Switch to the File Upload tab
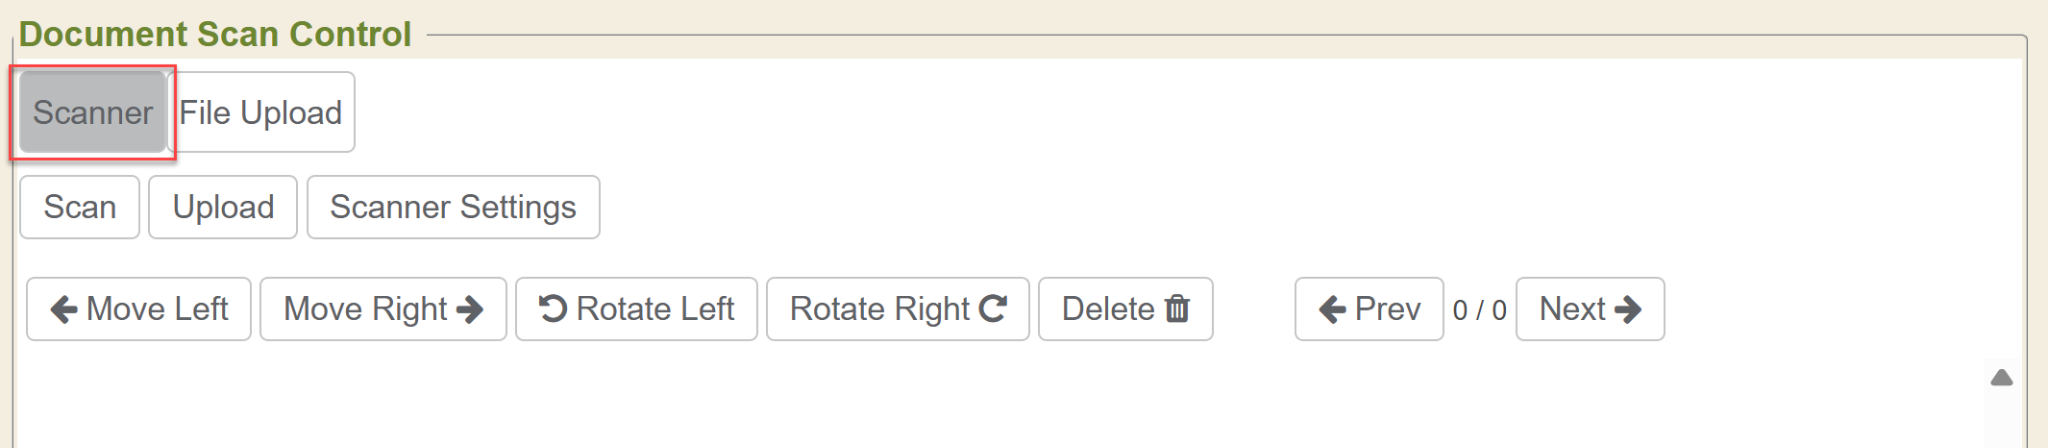This screenshot has height=448, width=2048. [261, 112]
